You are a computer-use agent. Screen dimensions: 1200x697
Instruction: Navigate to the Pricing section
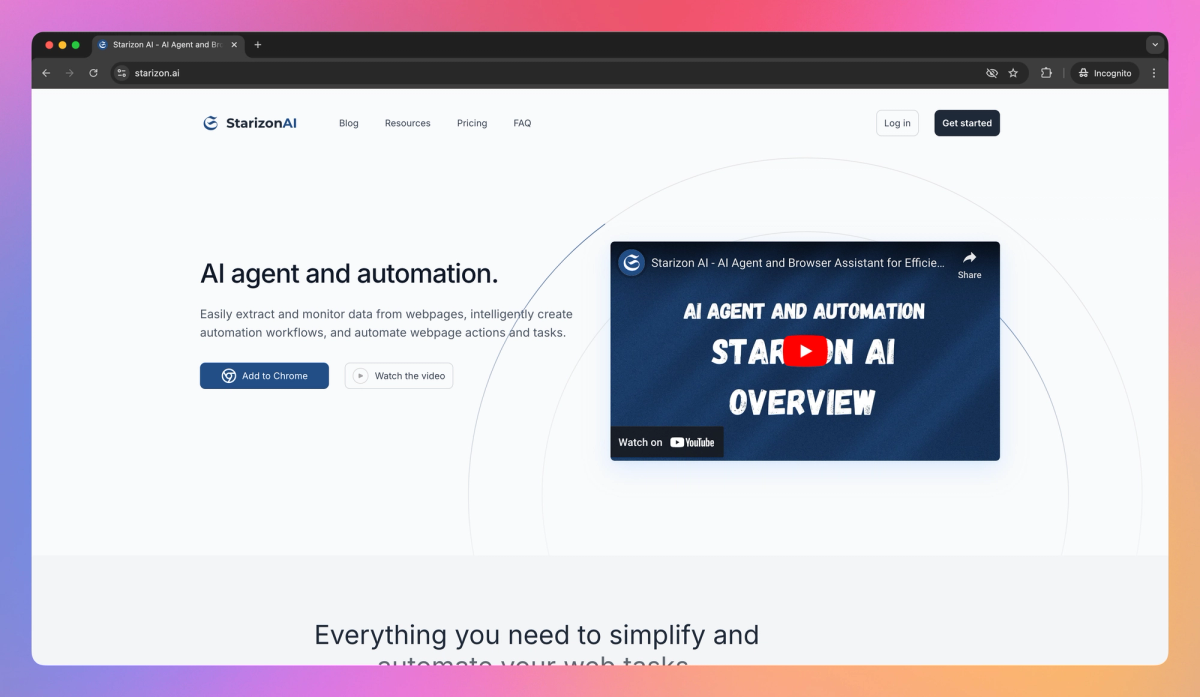[471, 123]
